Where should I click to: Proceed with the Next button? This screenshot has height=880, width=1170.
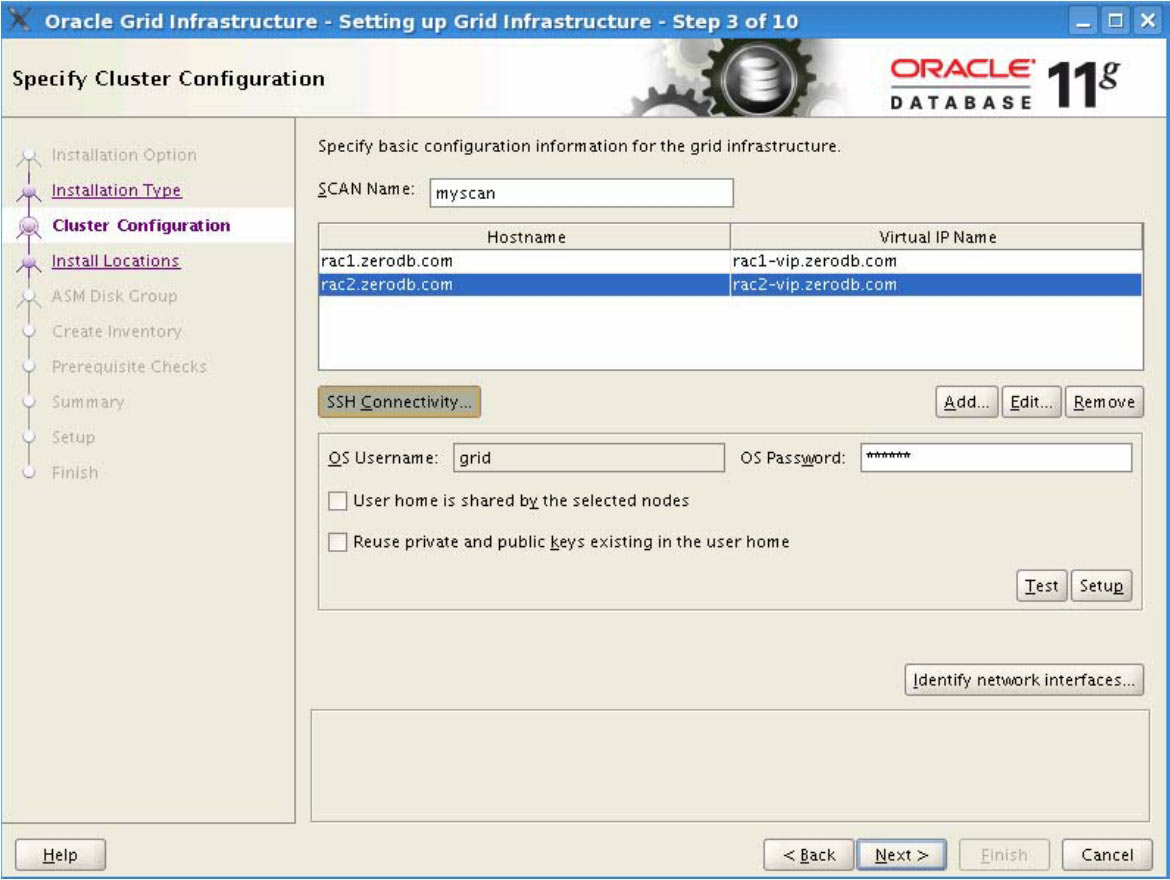(901, 855)
